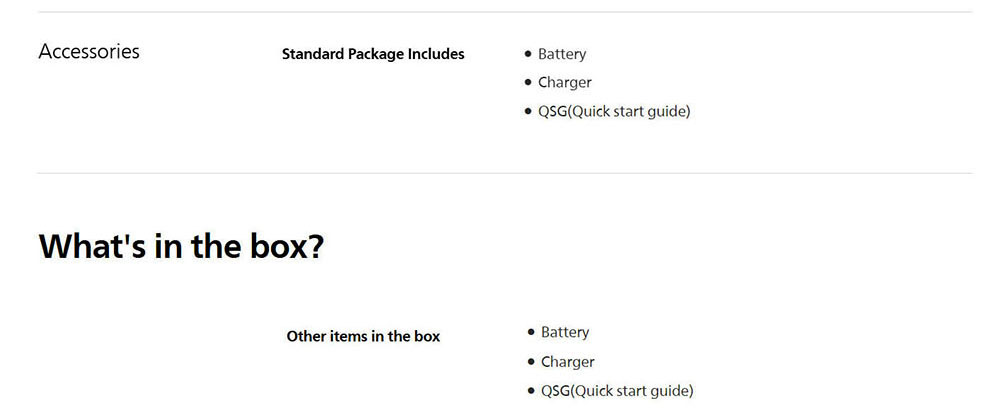Select the Standard Package Includes label
Image resolution: width=995 pixels, height=415 pixels.
click(x=373, y=54)
